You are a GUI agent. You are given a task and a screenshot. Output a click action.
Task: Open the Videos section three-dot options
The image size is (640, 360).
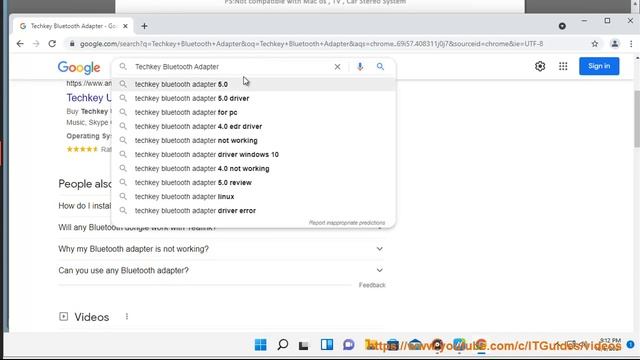[127, 317]
